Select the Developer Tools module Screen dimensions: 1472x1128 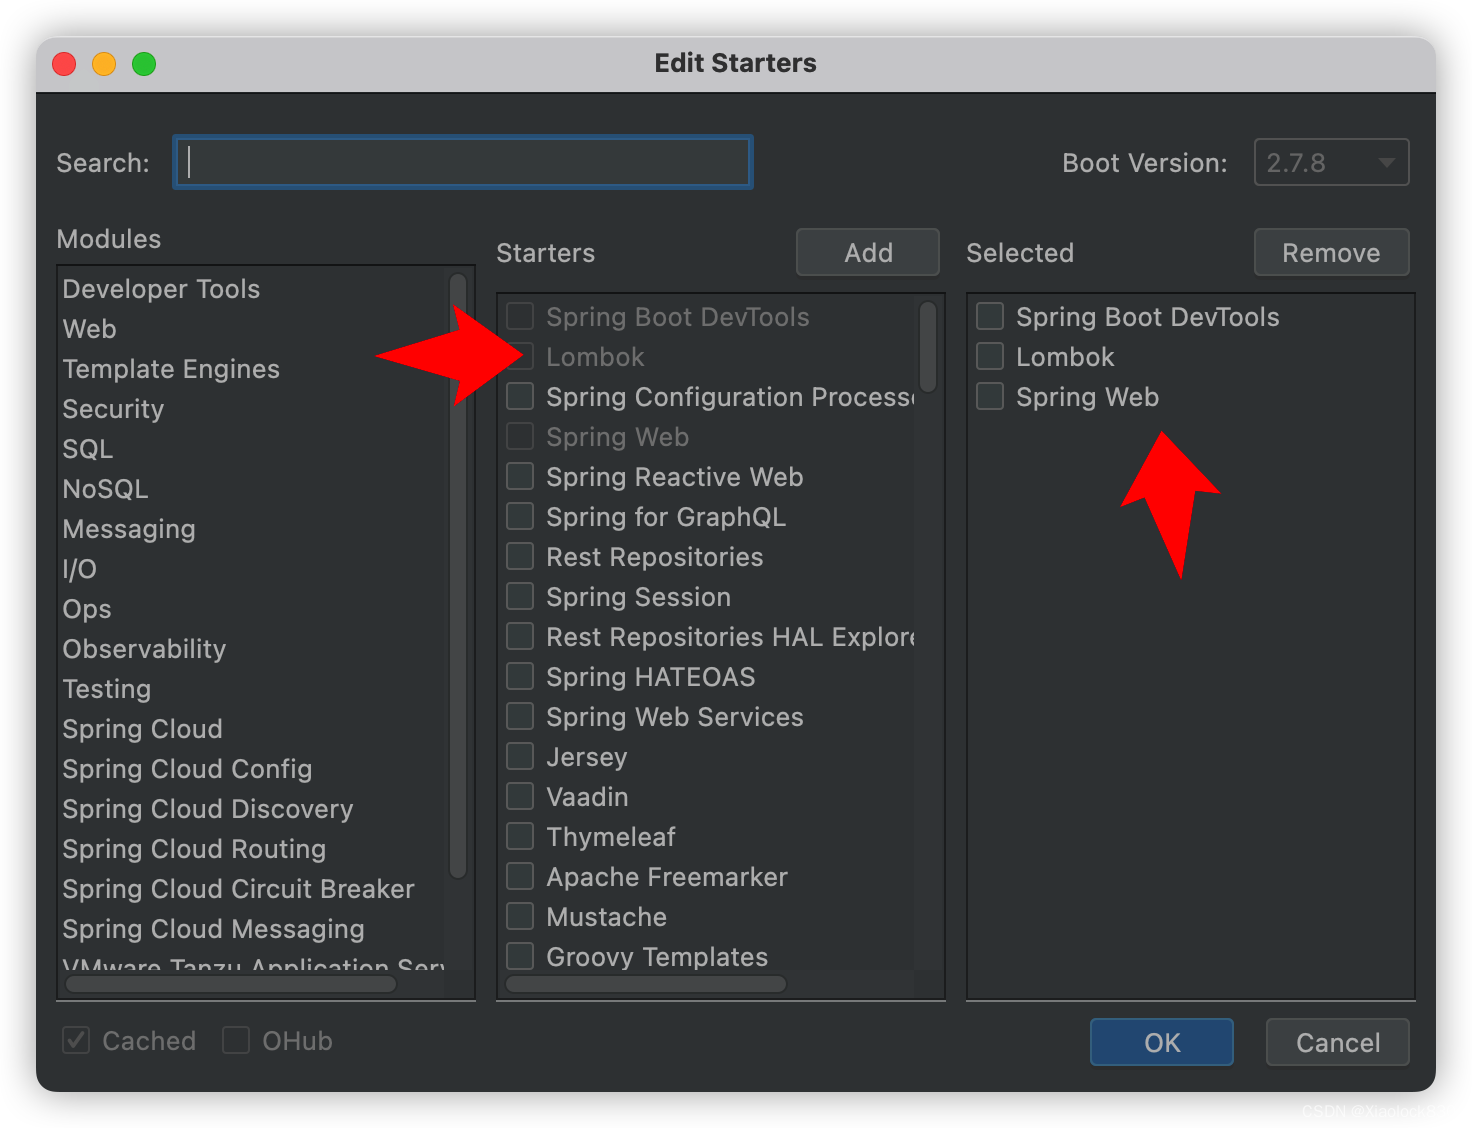tap(161, 289)
